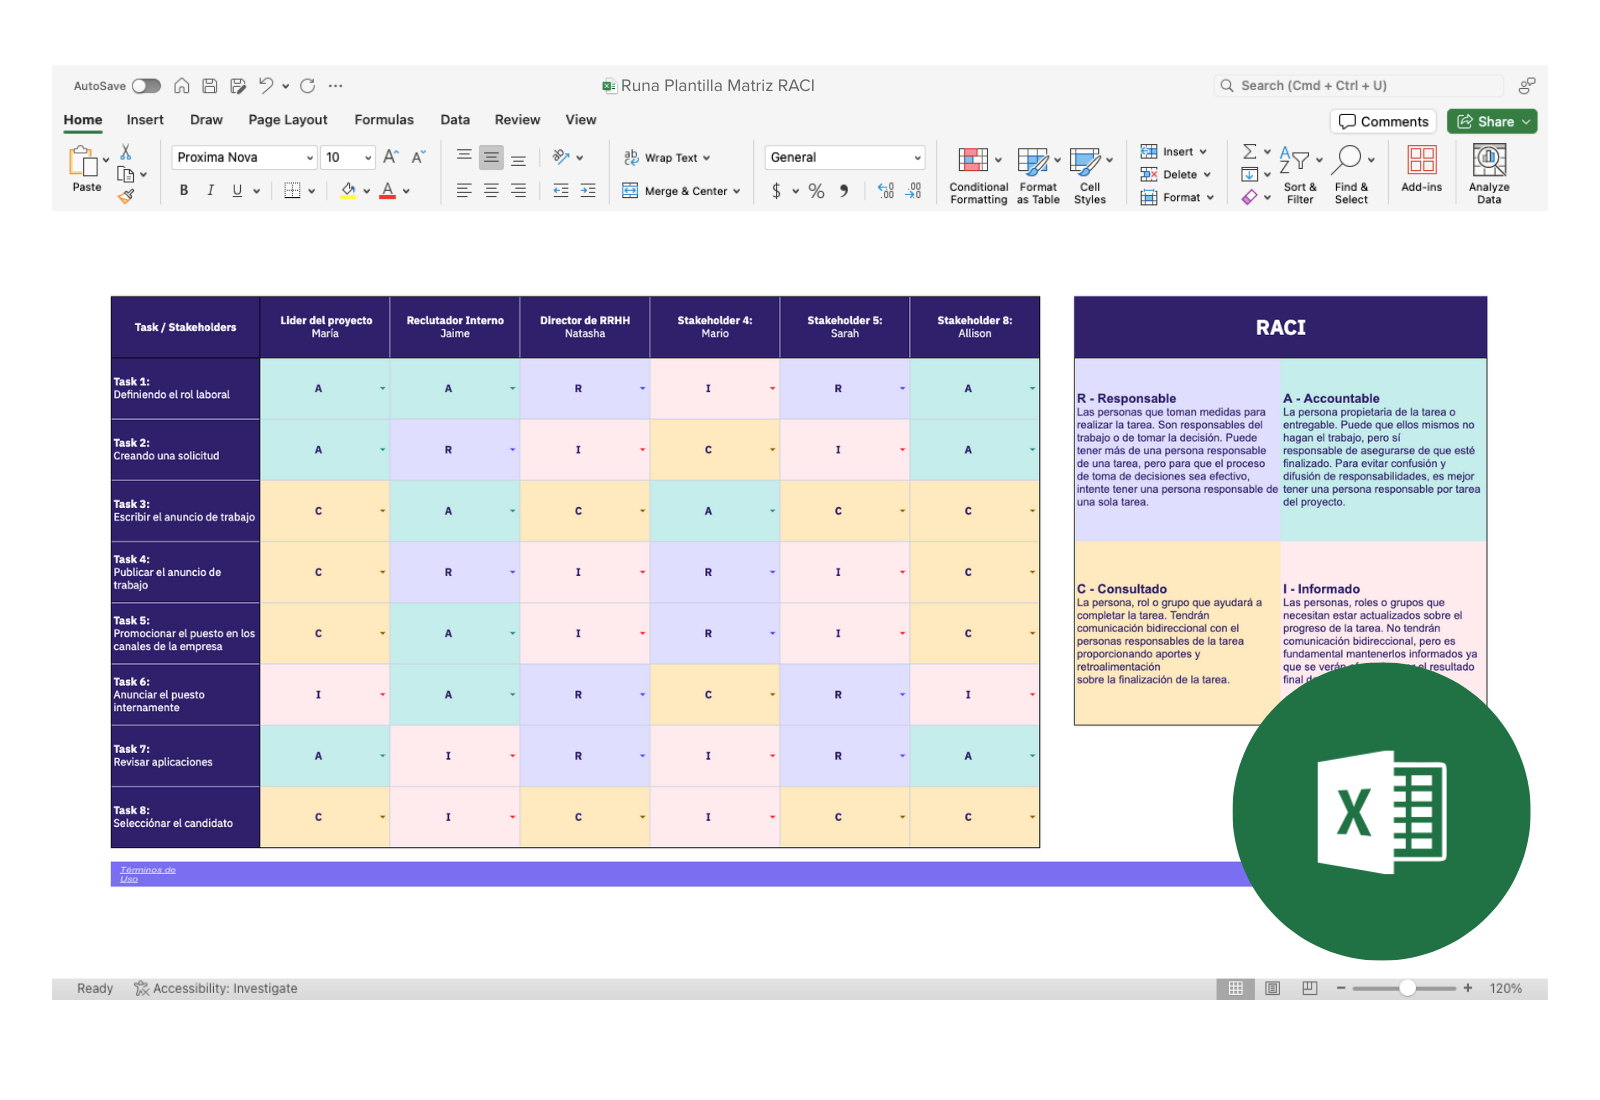The image size is (1600, 1100).
Task: Open Format as Table
Action: 1038,175
